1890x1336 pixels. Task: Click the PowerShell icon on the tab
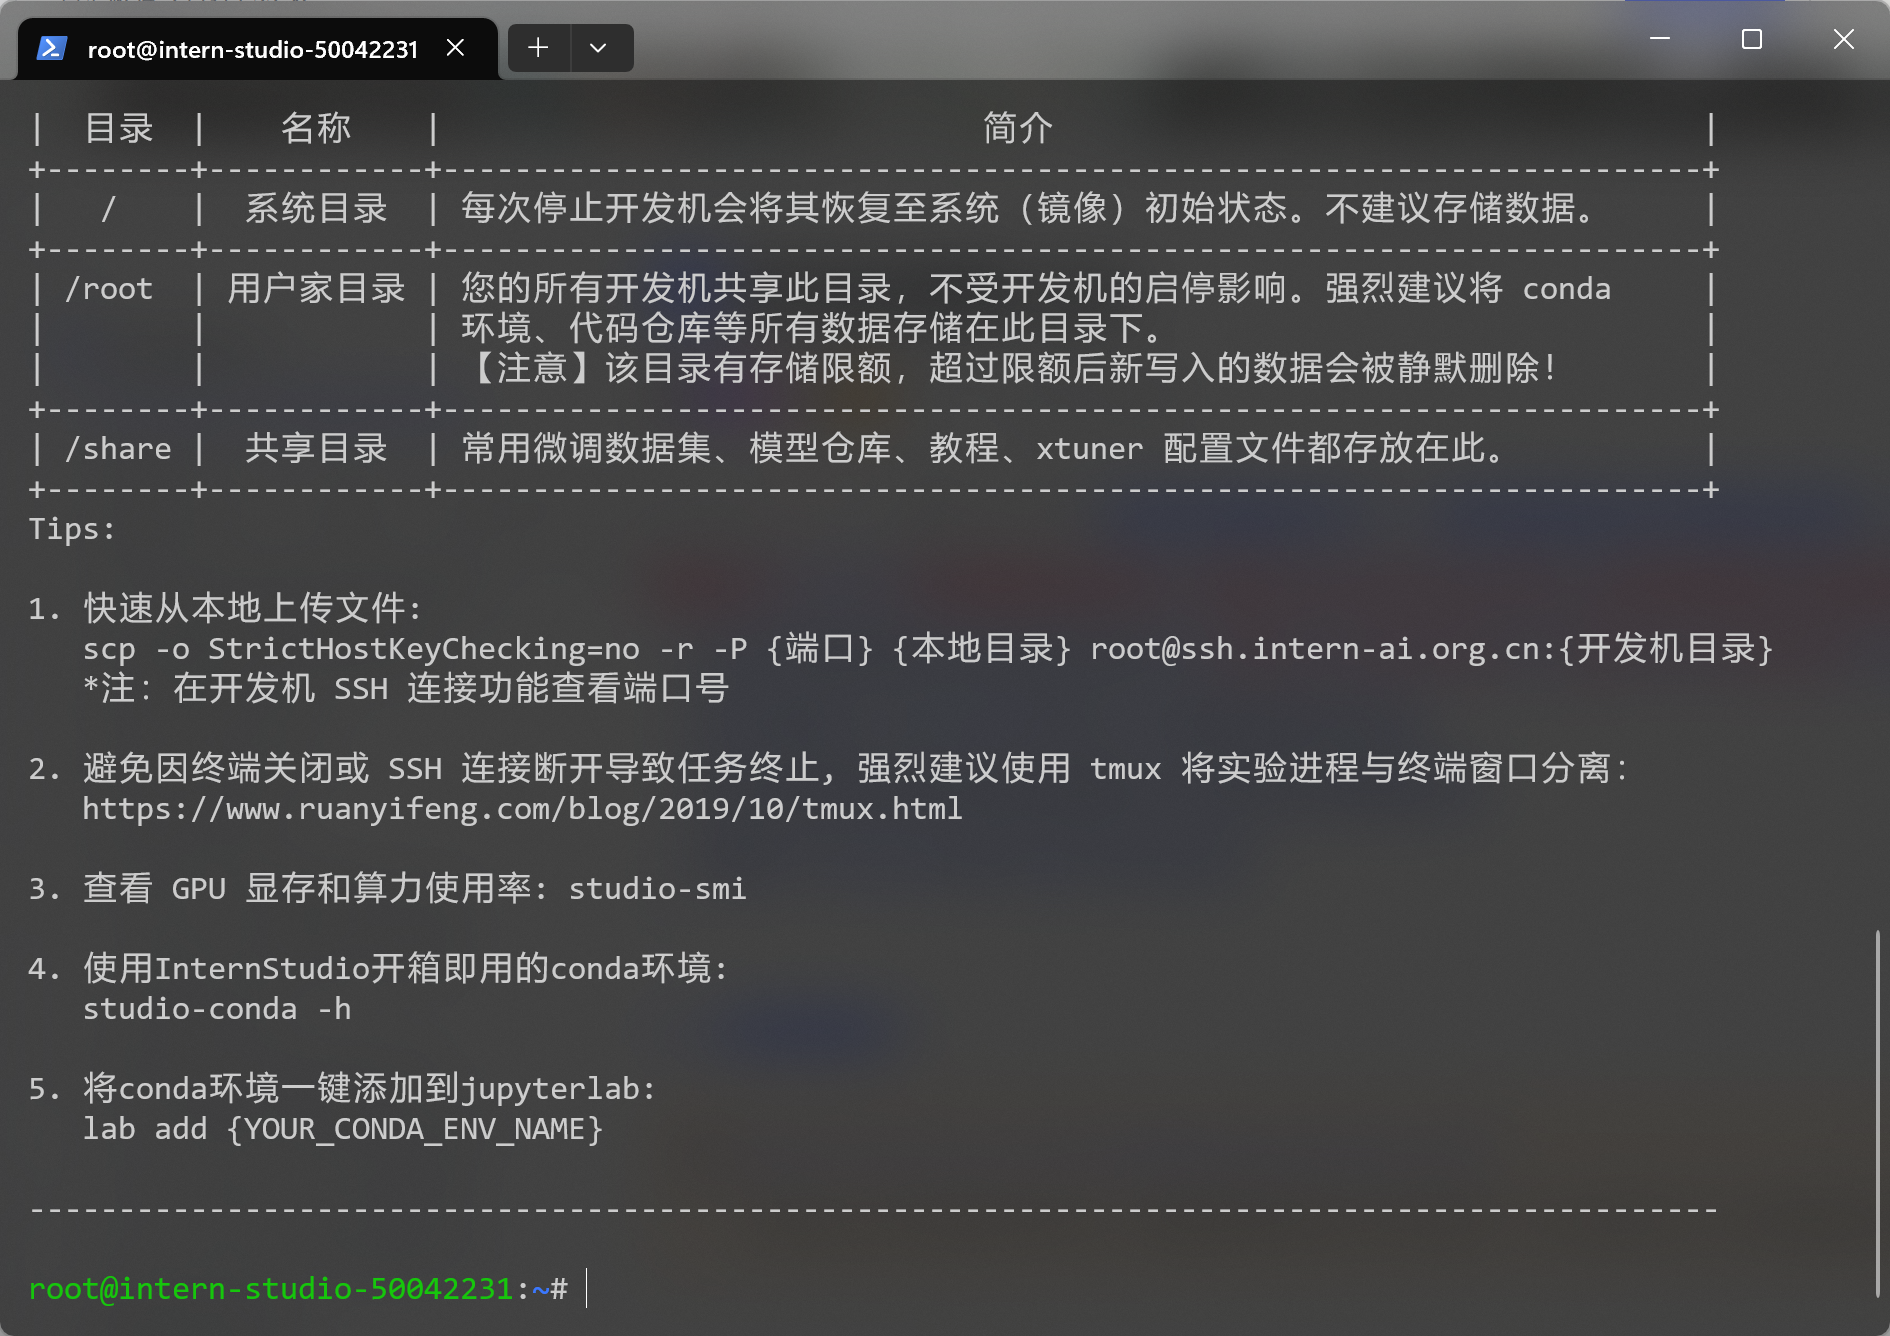[x=52, y=48]
